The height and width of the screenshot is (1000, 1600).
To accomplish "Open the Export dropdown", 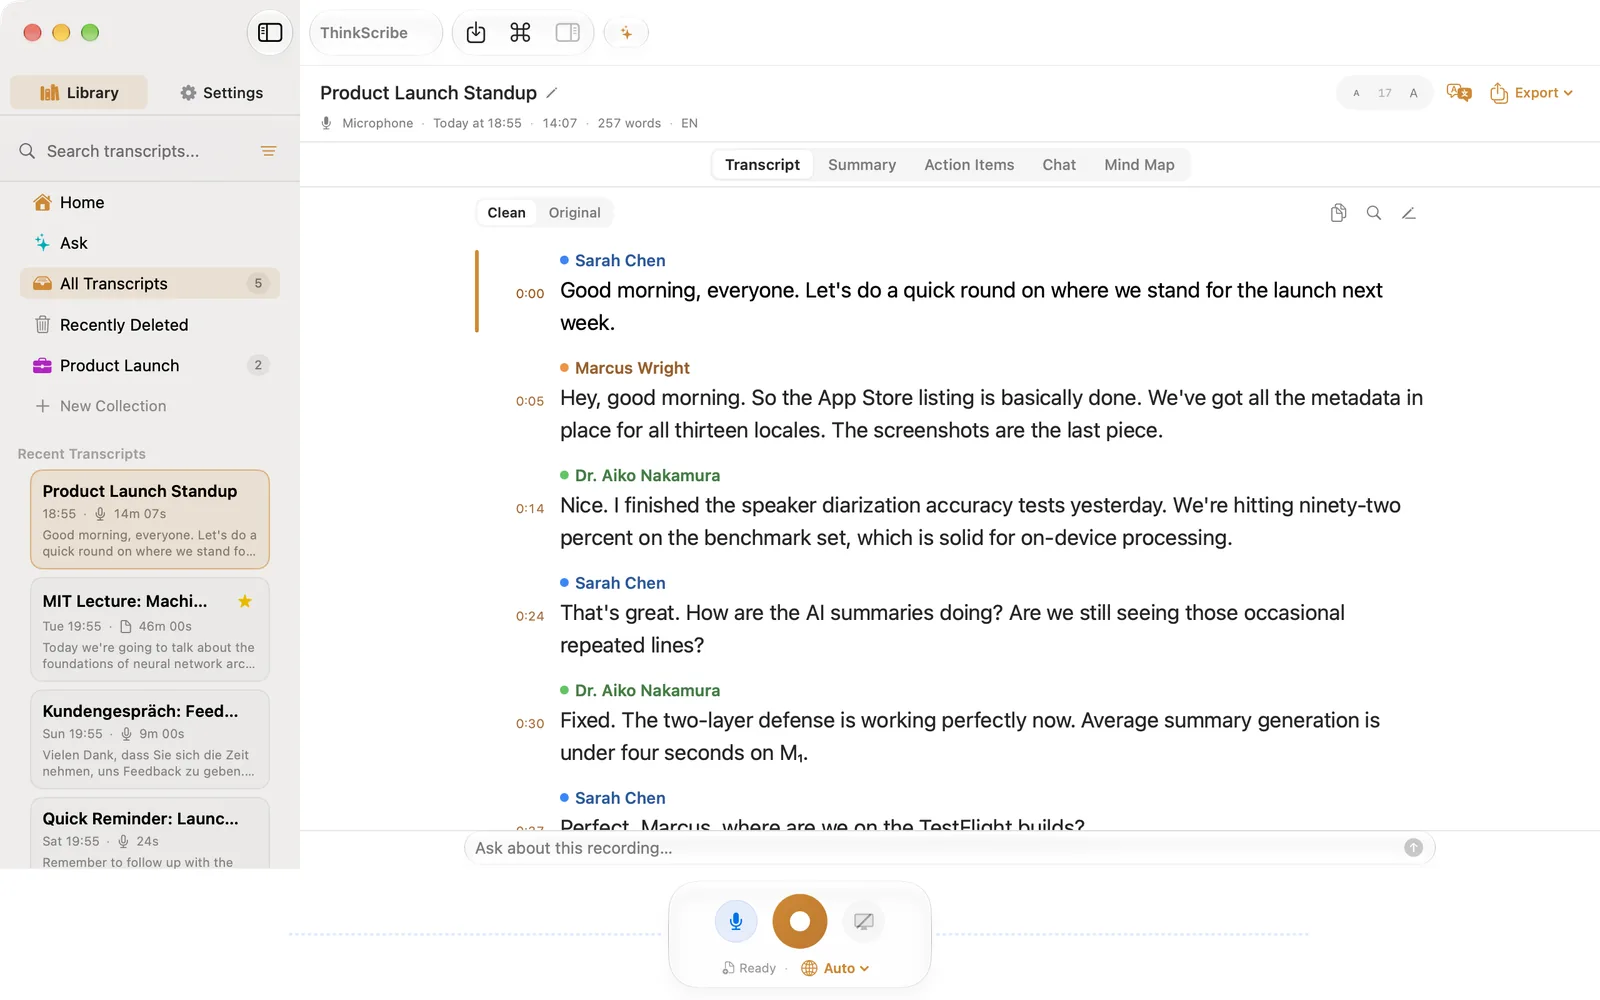I will (1531, 93).
